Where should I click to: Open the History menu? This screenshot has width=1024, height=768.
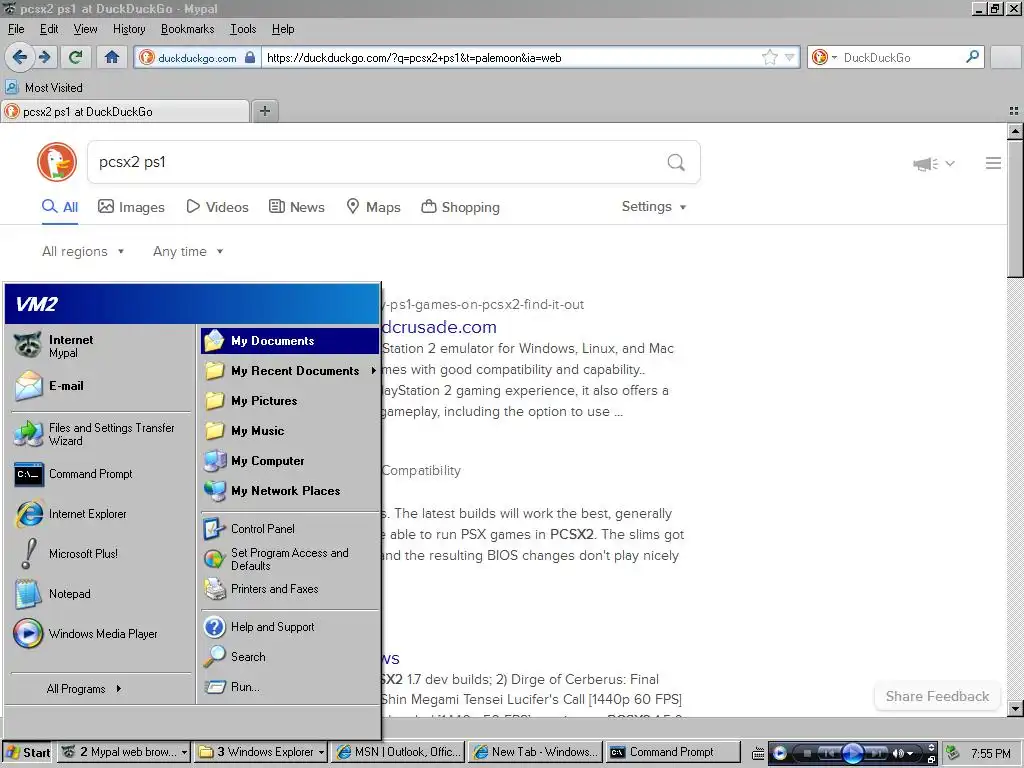click(129, 29)
